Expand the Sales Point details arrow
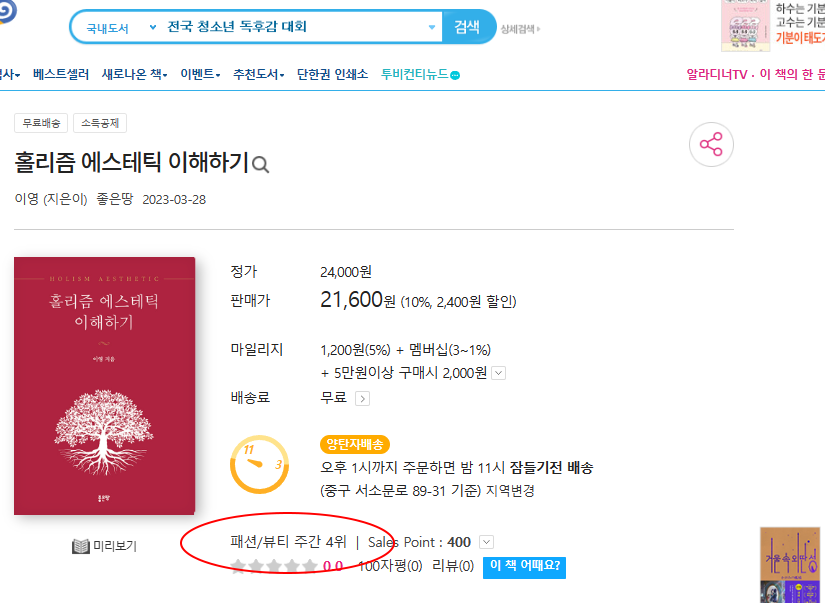Viewport: 825px width, 603px height. point(486,542)
